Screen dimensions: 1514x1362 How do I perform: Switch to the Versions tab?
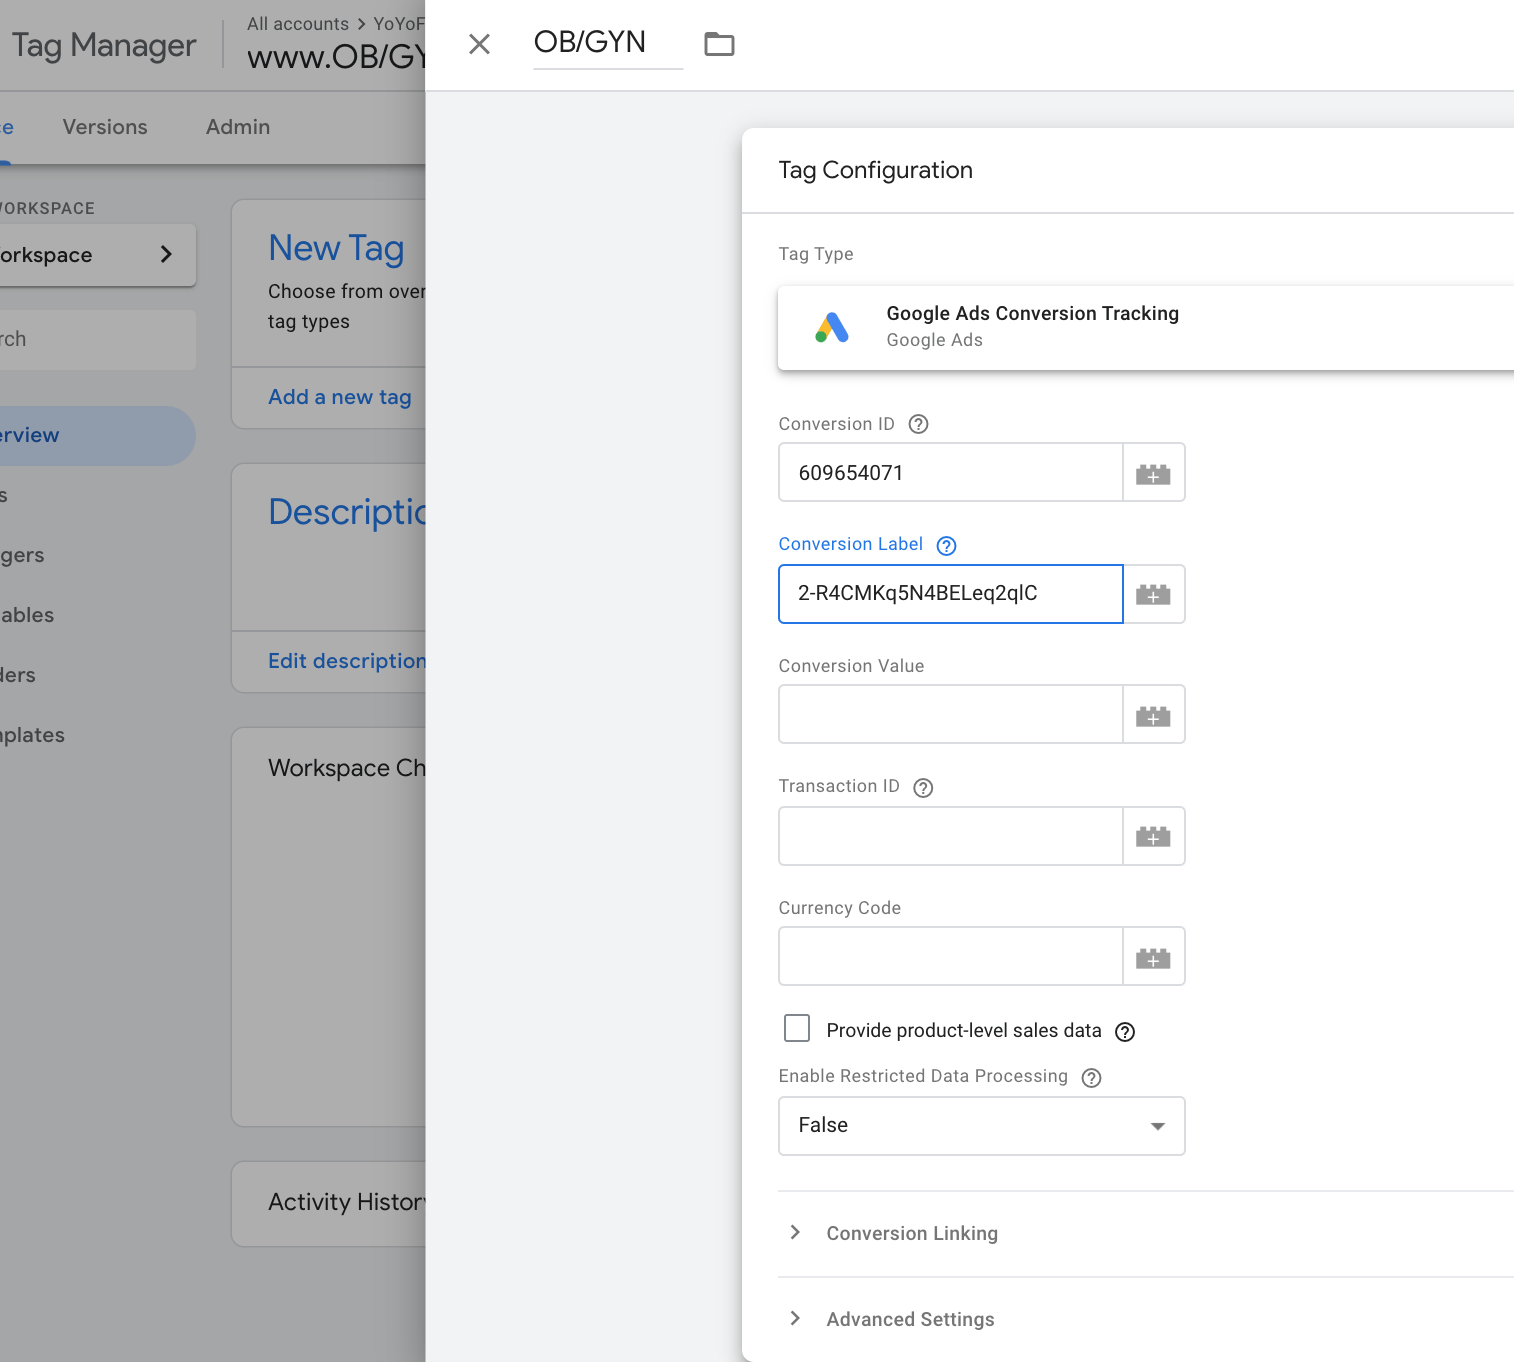tap(104, 127)
